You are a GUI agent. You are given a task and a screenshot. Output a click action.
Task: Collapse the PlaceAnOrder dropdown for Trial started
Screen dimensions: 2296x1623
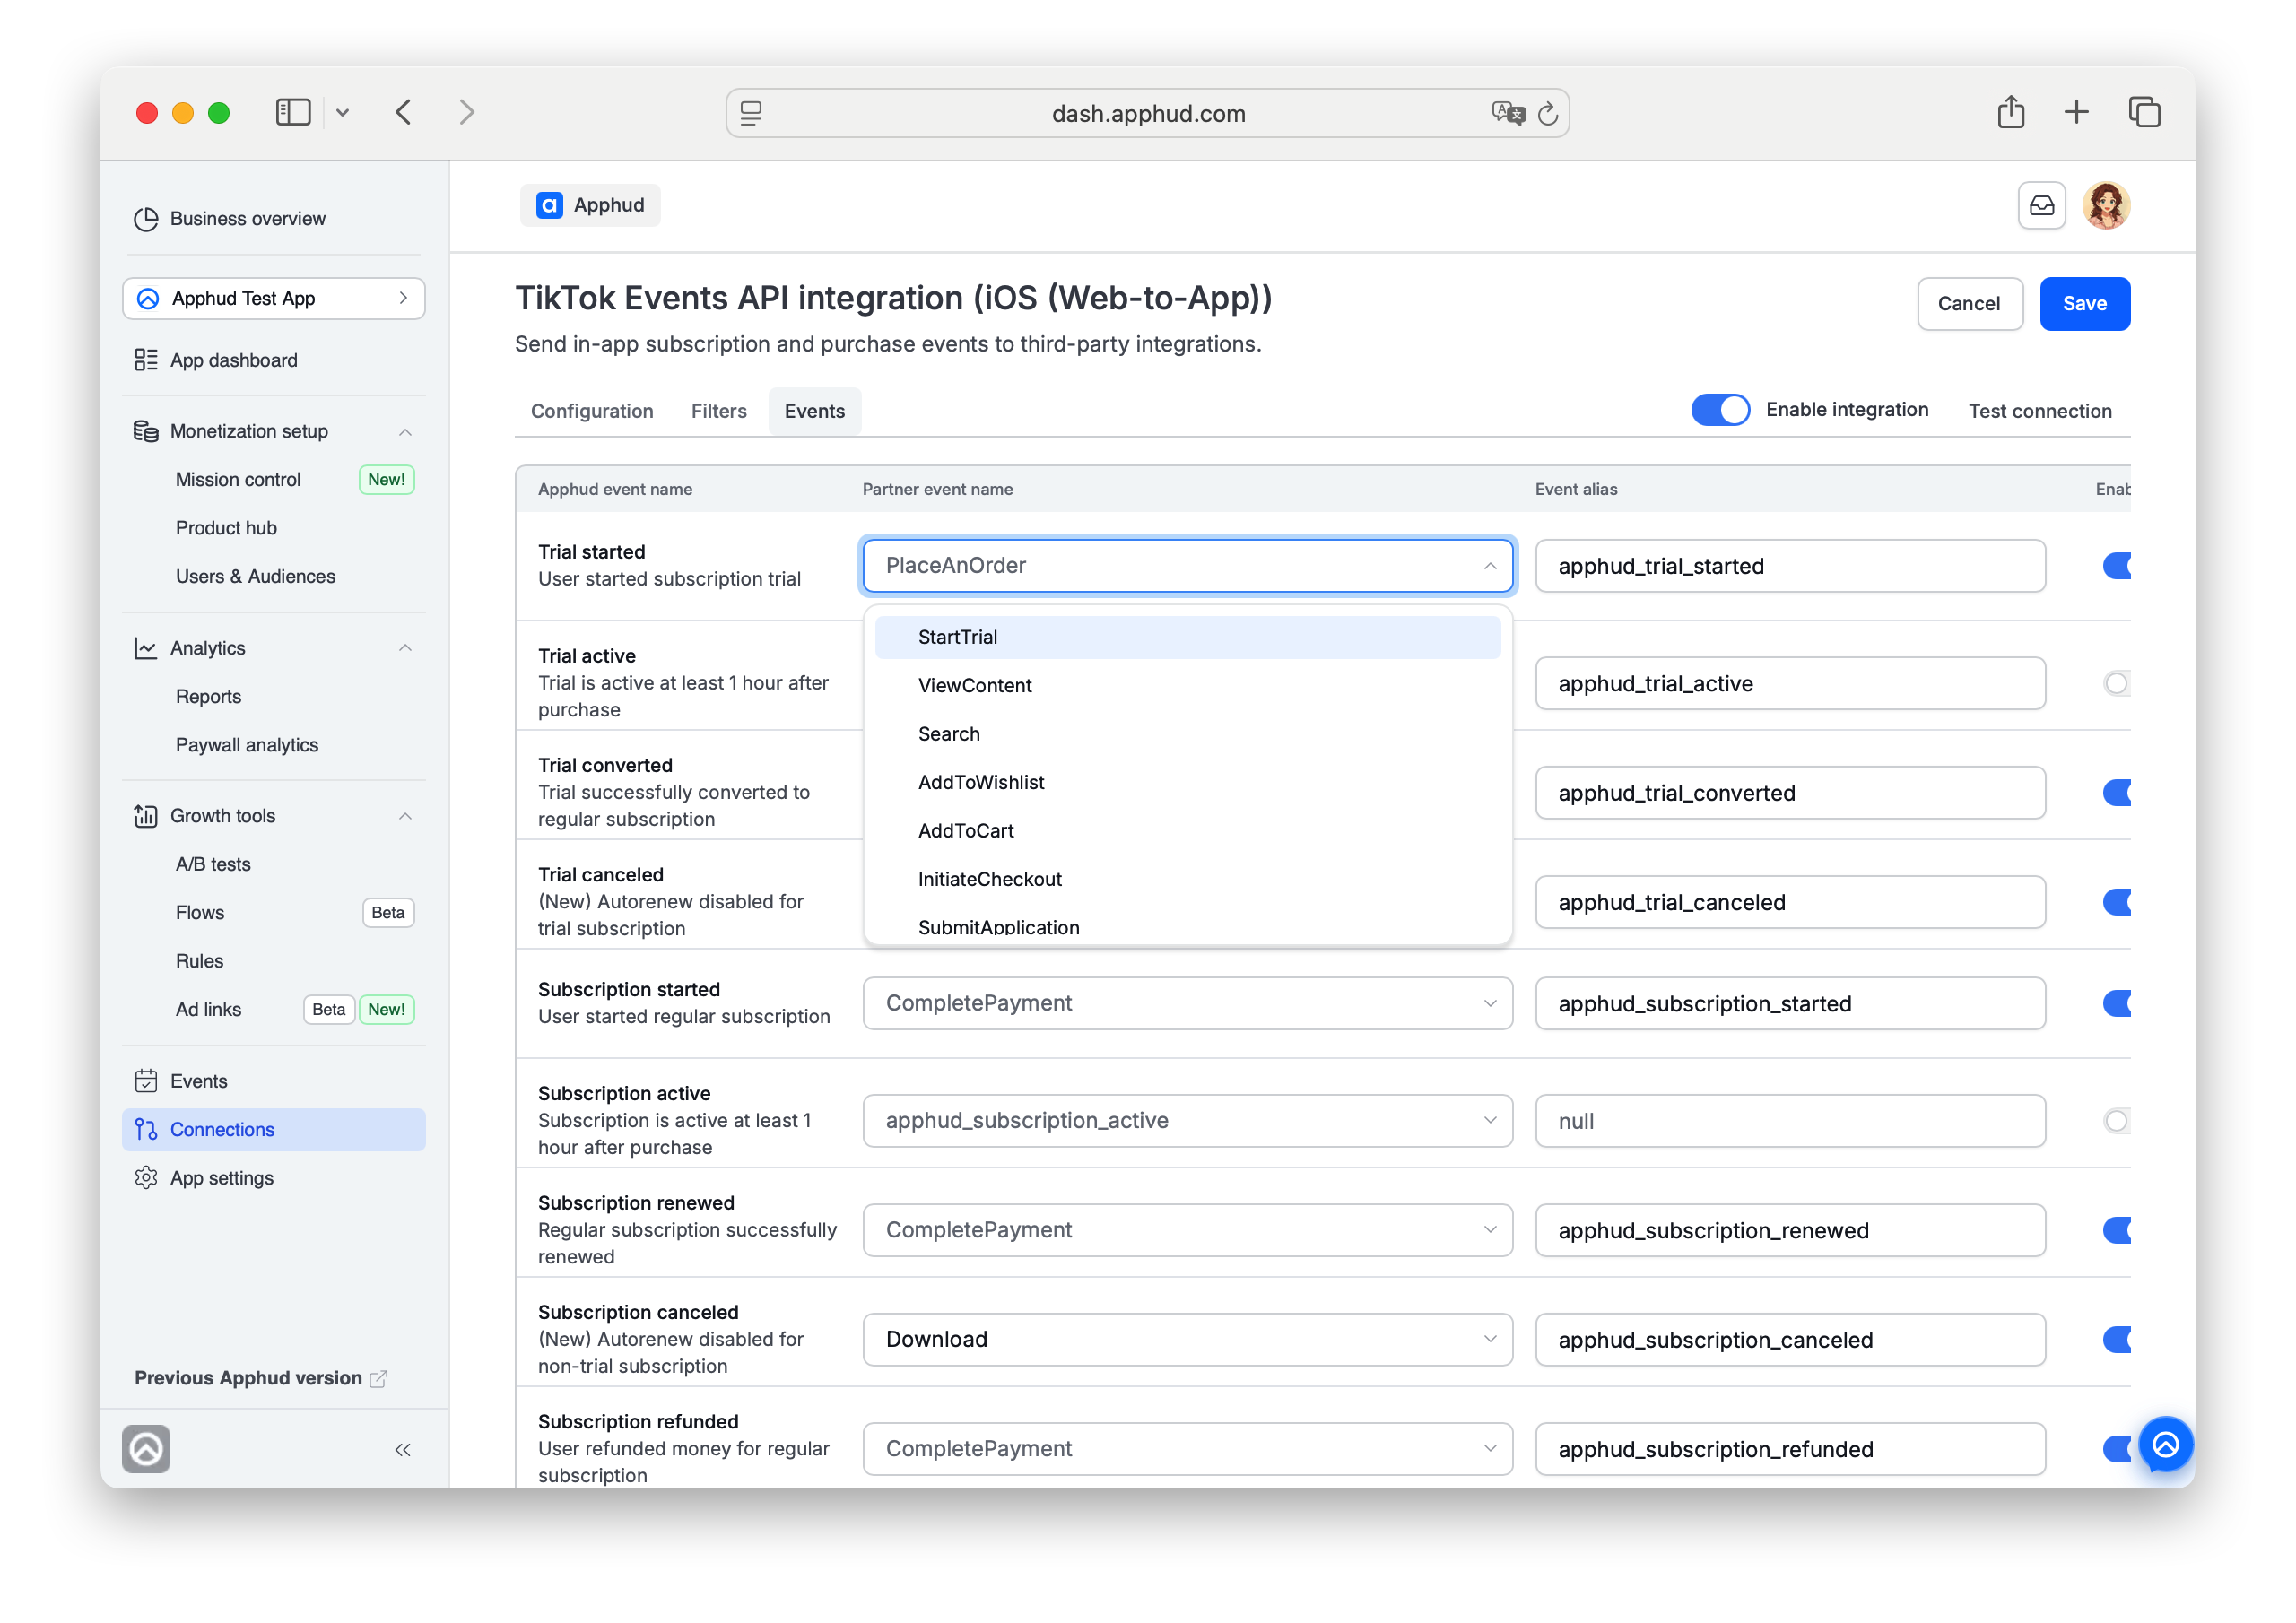click(1187, 566)
